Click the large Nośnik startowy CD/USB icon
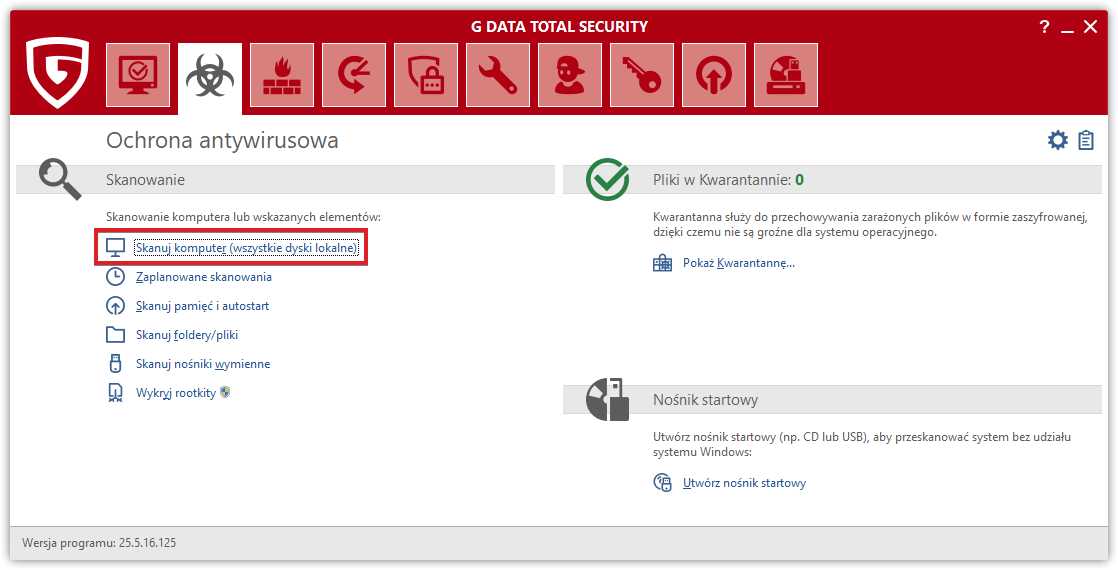The height and width of the screenshot is (570, 1118). [607, 399]
